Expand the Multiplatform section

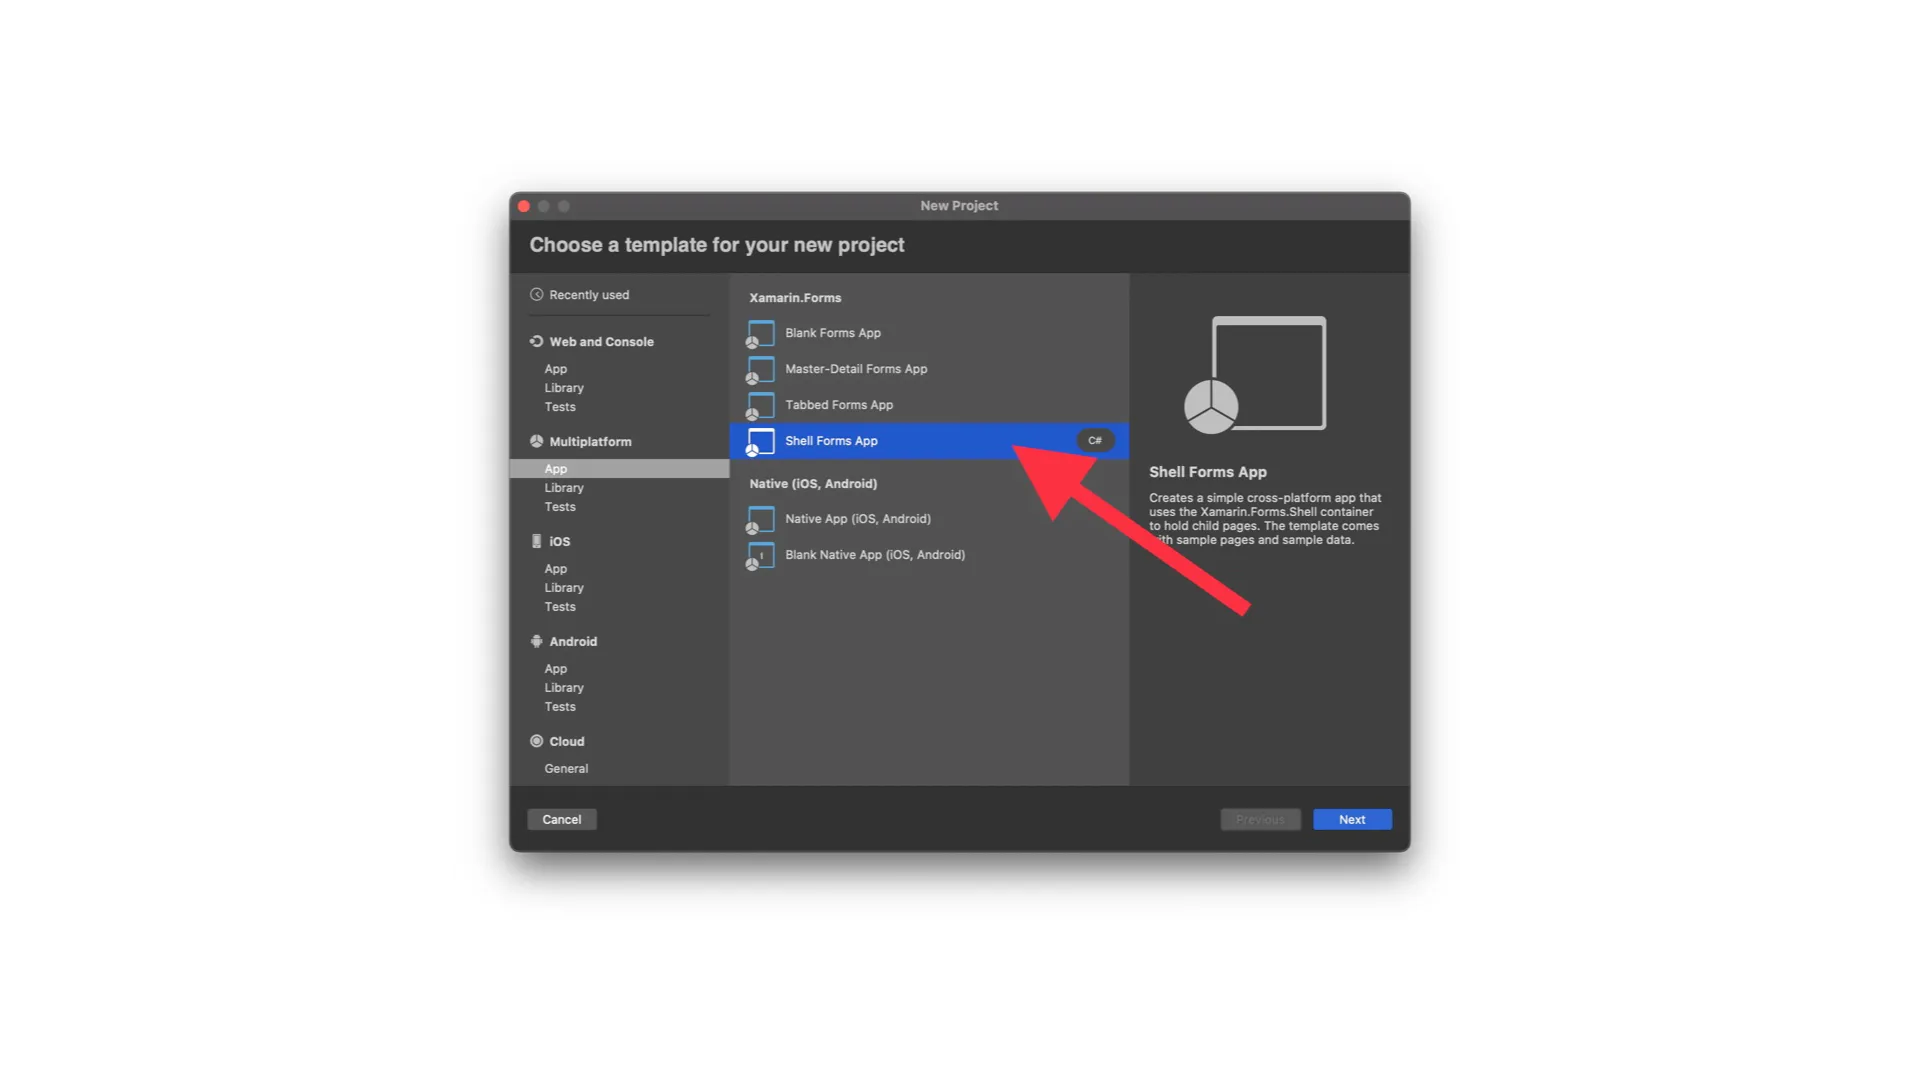[x=589, y=440]
